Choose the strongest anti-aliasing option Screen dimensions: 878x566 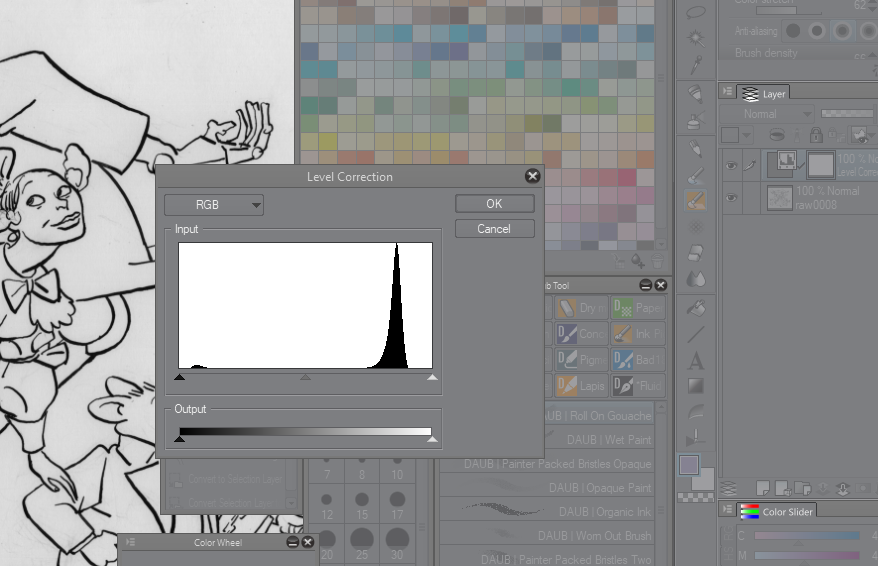[868, 31]
